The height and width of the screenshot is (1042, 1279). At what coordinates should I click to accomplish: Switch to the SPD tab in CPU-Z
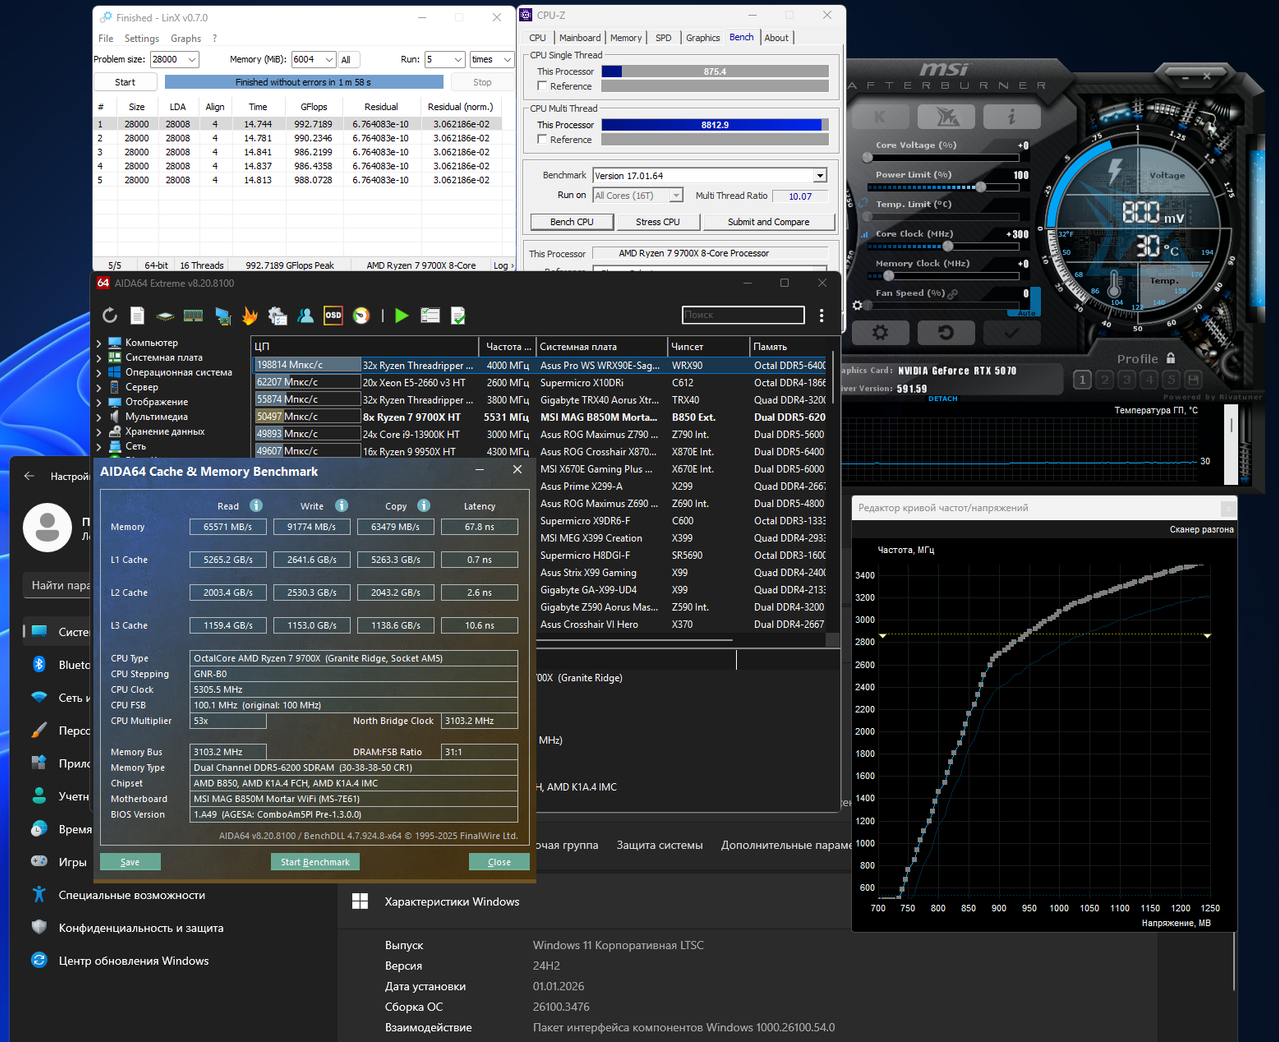tap(663, 38)
